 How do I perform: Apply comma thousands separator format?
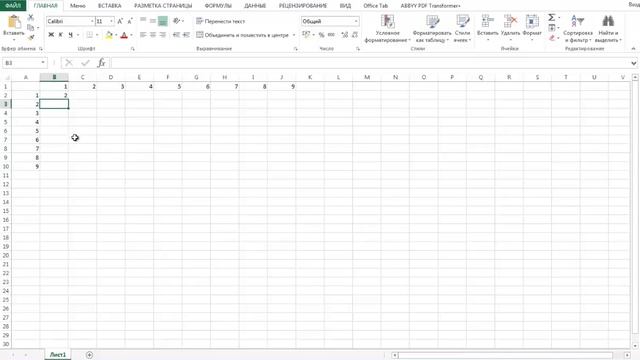click(331, 35)
